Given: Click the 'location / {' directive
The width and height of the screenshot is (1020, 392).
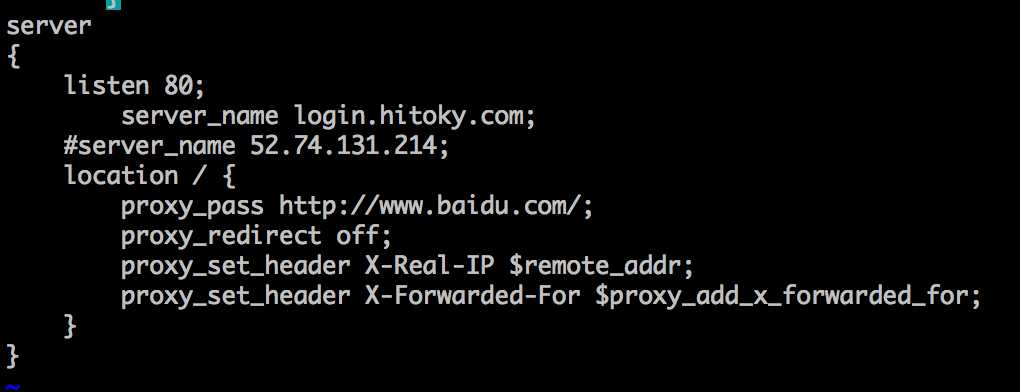Looking at the screenshot, I should (x=150, y=176).
